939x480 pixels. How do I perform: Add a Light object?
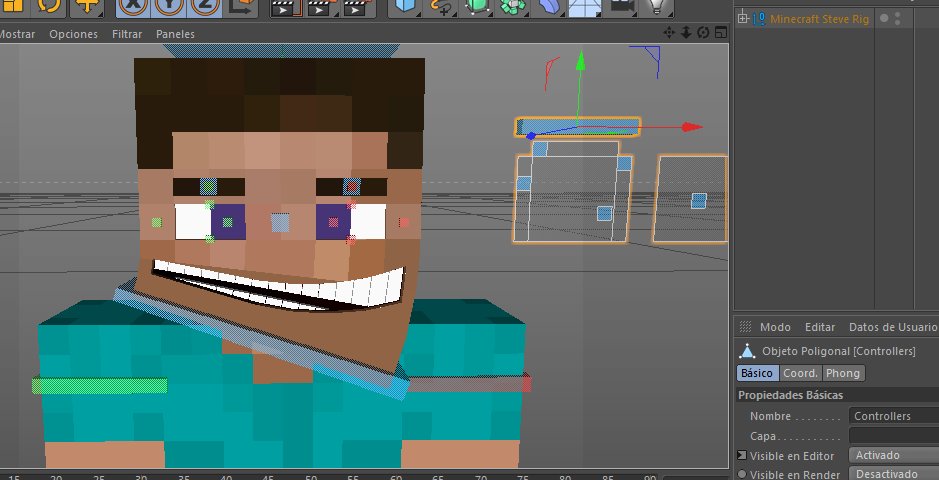(x=657, y=5)
